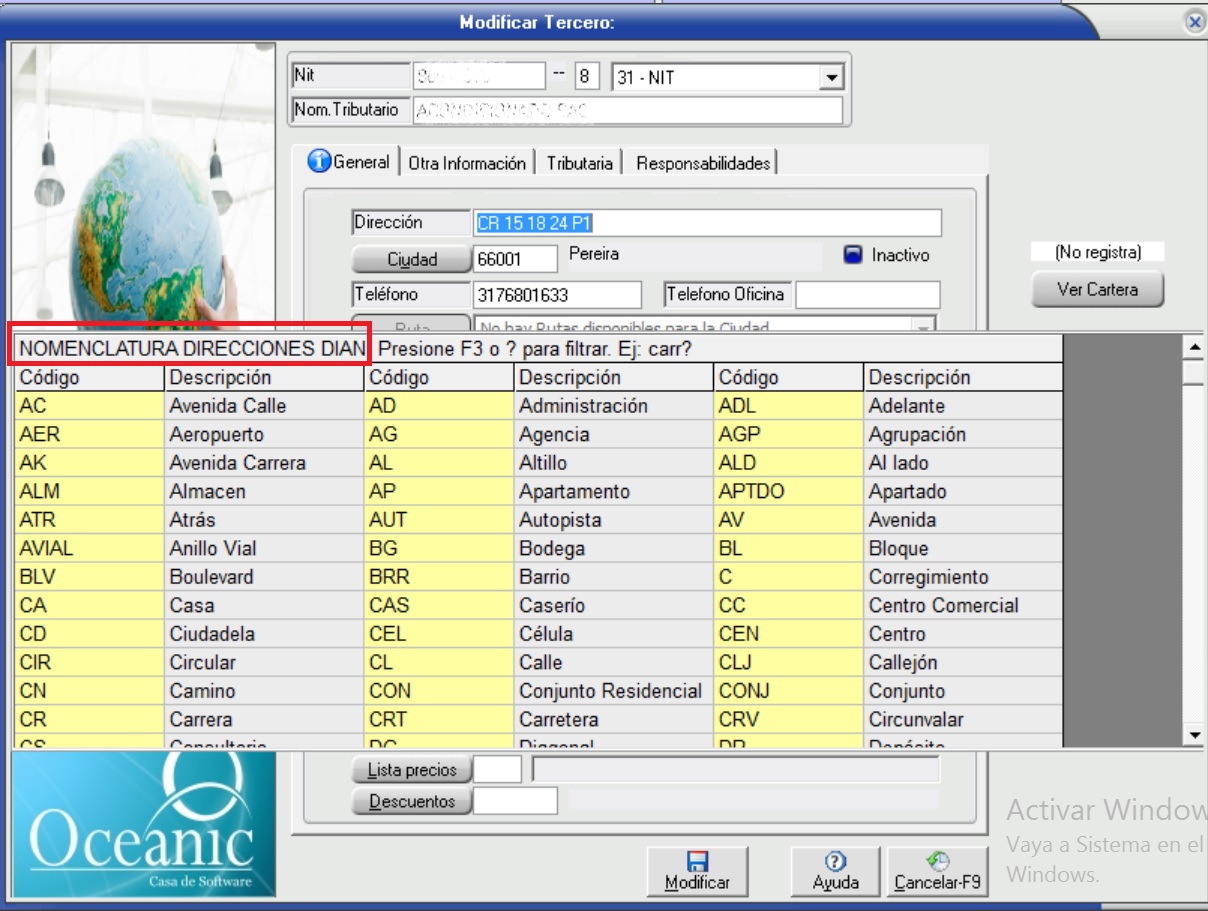Open the Tributaria tab
The image size is (1208, 911).
click(x=579, y=163)
